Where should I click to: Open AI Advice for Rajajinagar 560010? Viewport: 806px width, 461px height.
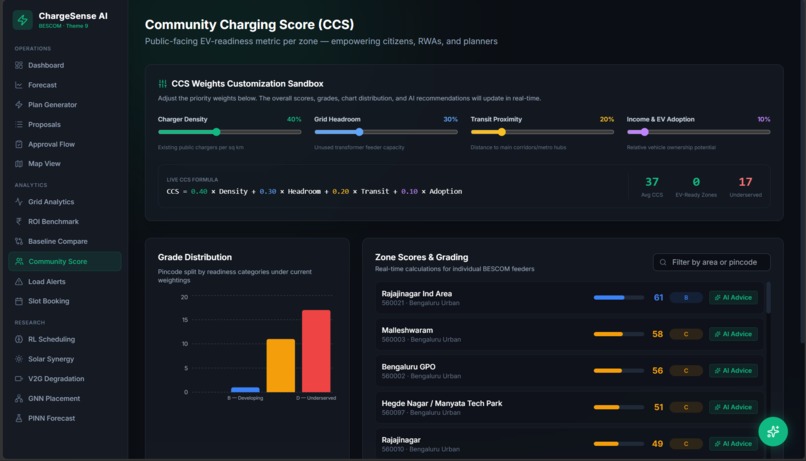(x=733, y=444)
